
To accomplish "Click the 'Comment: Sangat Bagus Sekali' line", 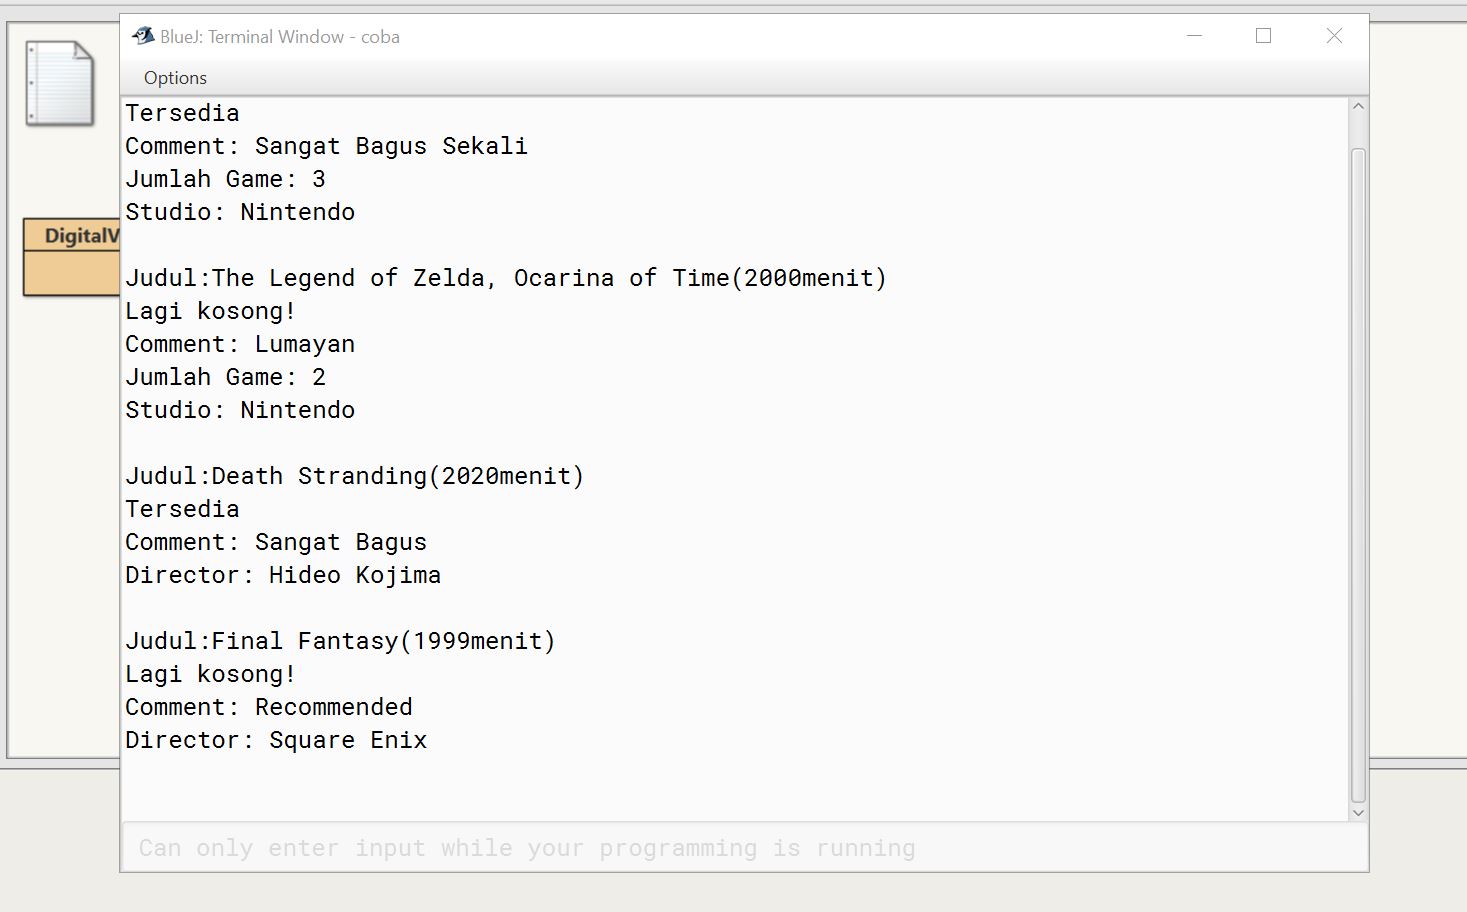I will (x=326, y=146).
